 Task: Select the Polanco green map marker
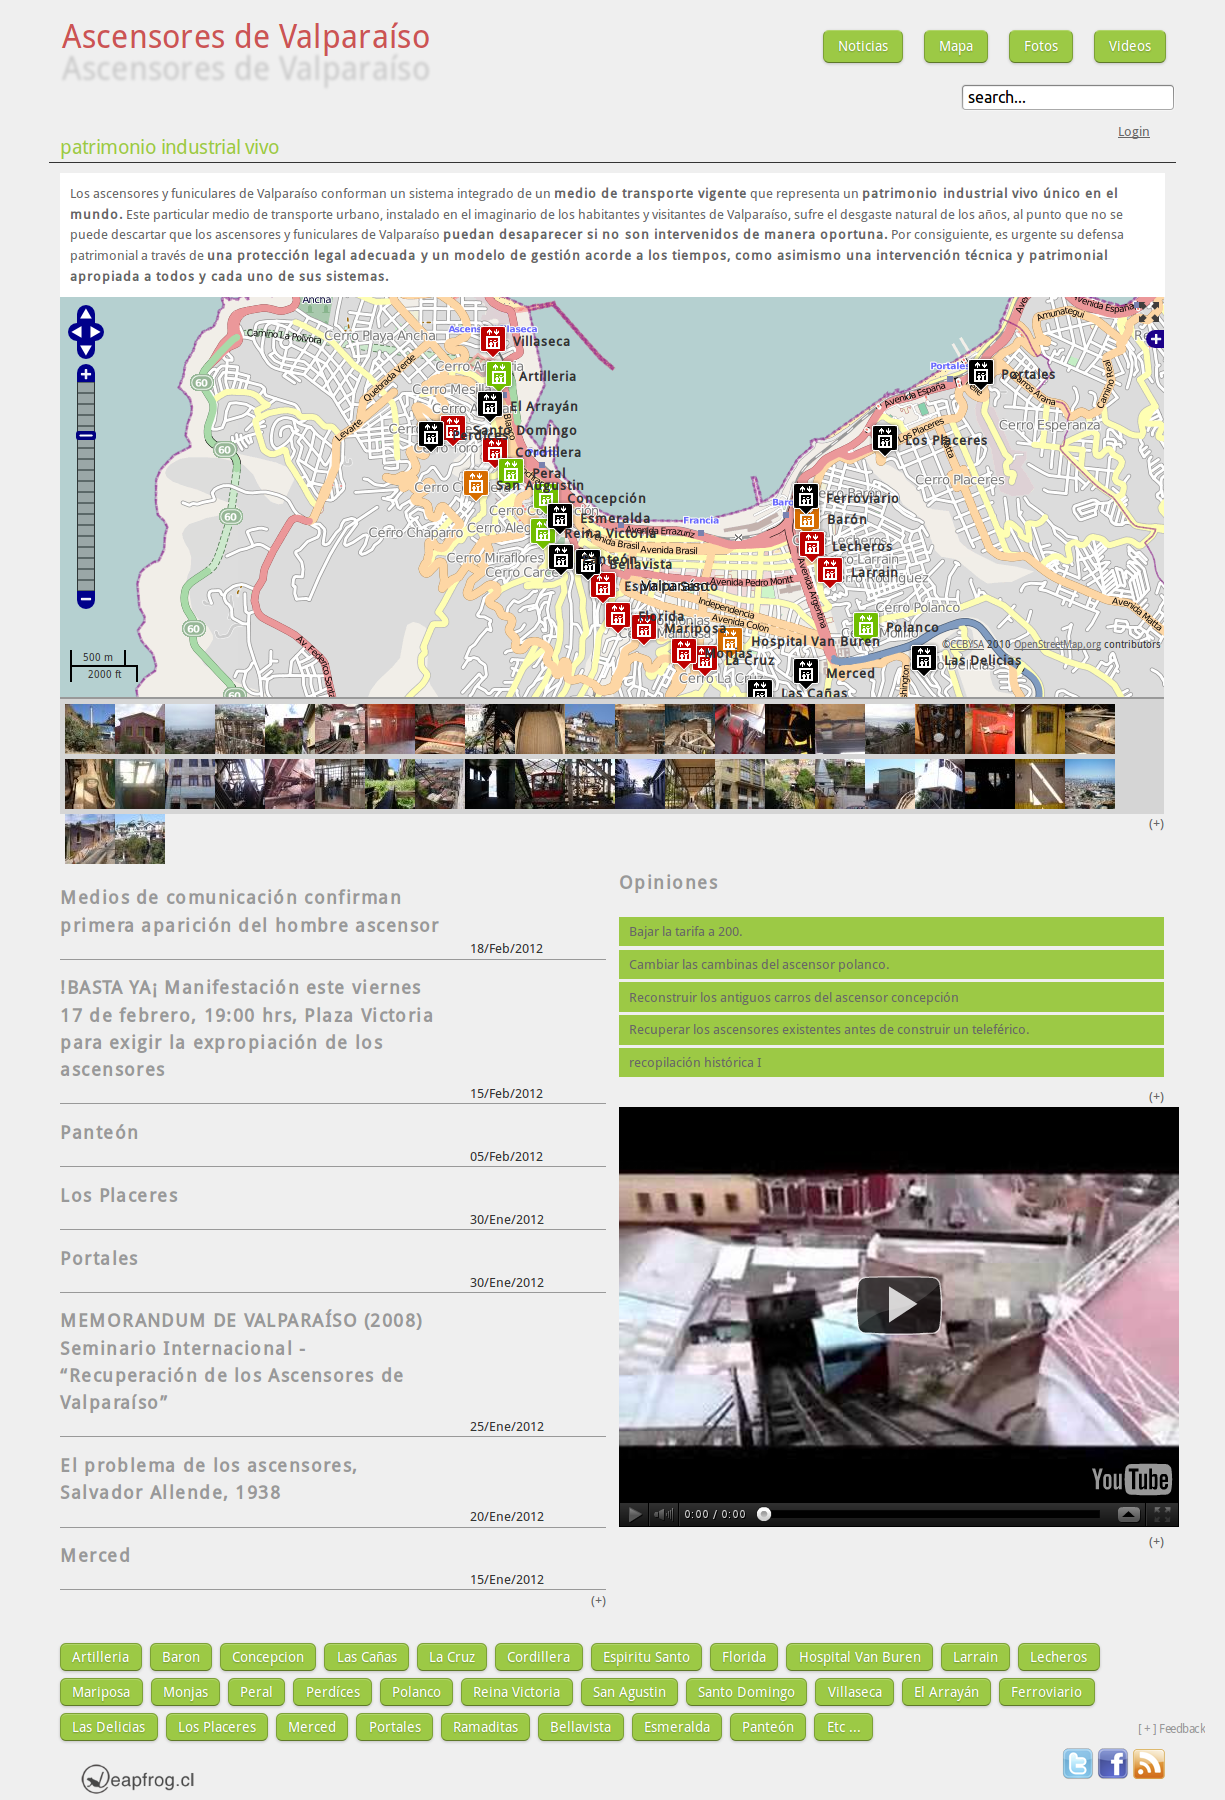tap(866, 626)
